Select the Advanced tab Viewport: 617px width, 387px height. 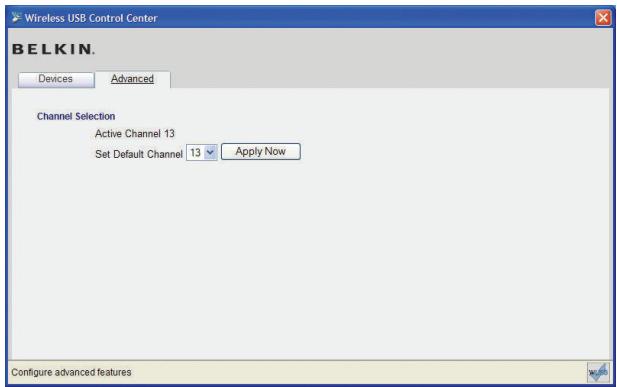pyautogui.click(x=133, y=79)
